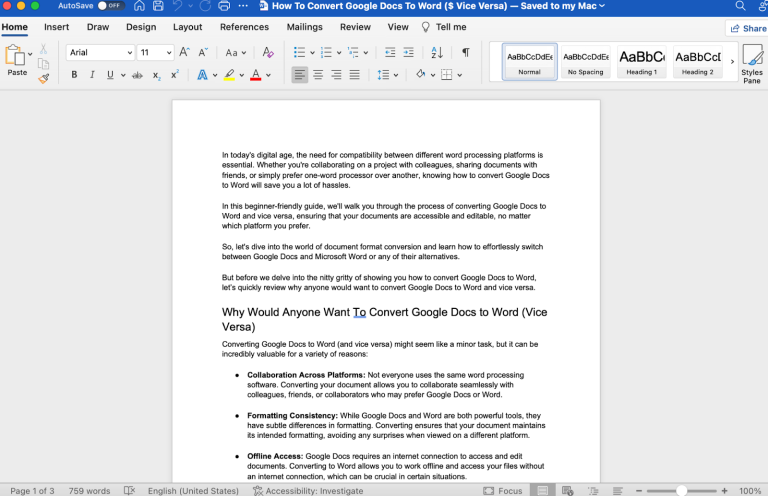Image resolution: width=768 pixels, height=496 pixels.
Task: Apply subscript formatting
Action: tap(156, 75)
